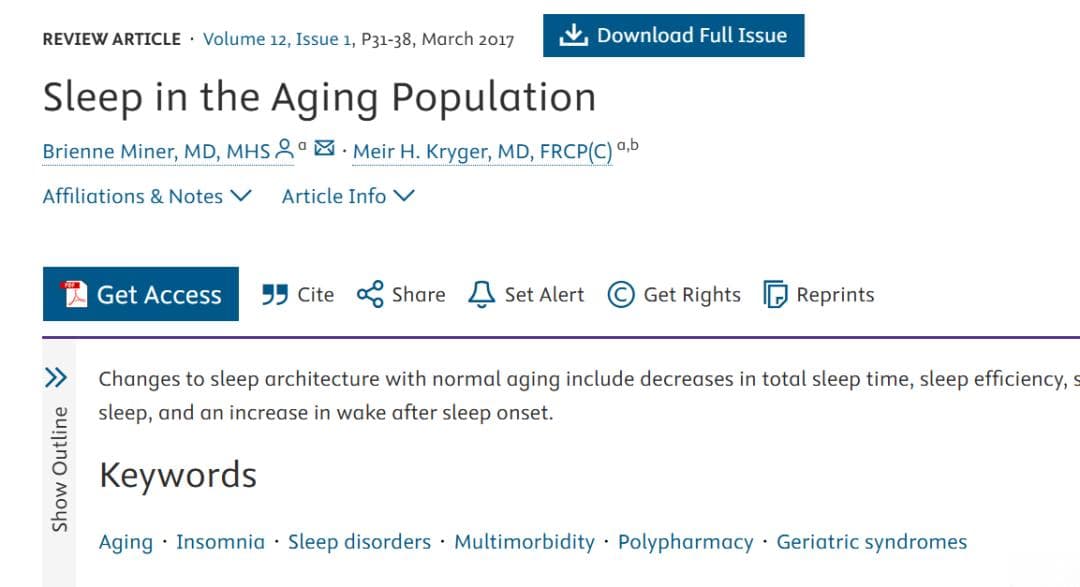Expand the outline with the double chevron

click(56, 378)
